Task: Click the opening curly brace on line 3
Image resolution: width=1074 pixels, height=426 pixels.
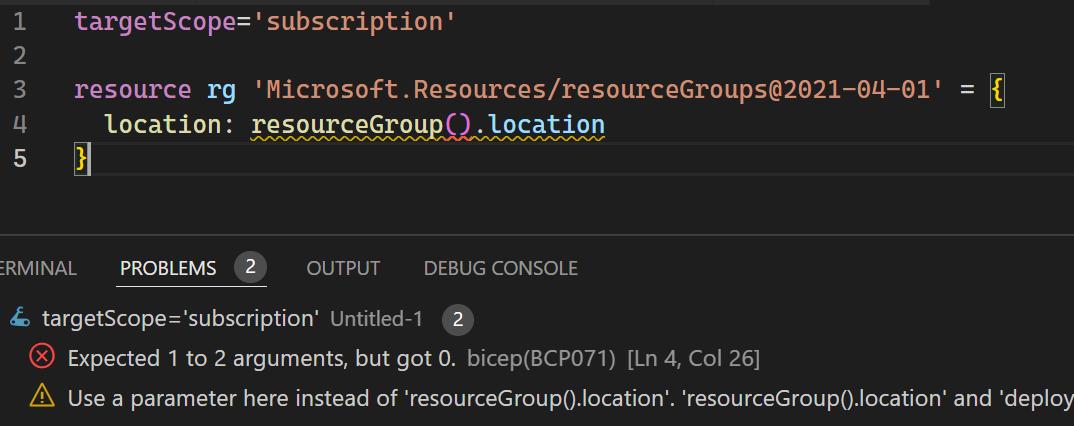Action: coord(997,91)
